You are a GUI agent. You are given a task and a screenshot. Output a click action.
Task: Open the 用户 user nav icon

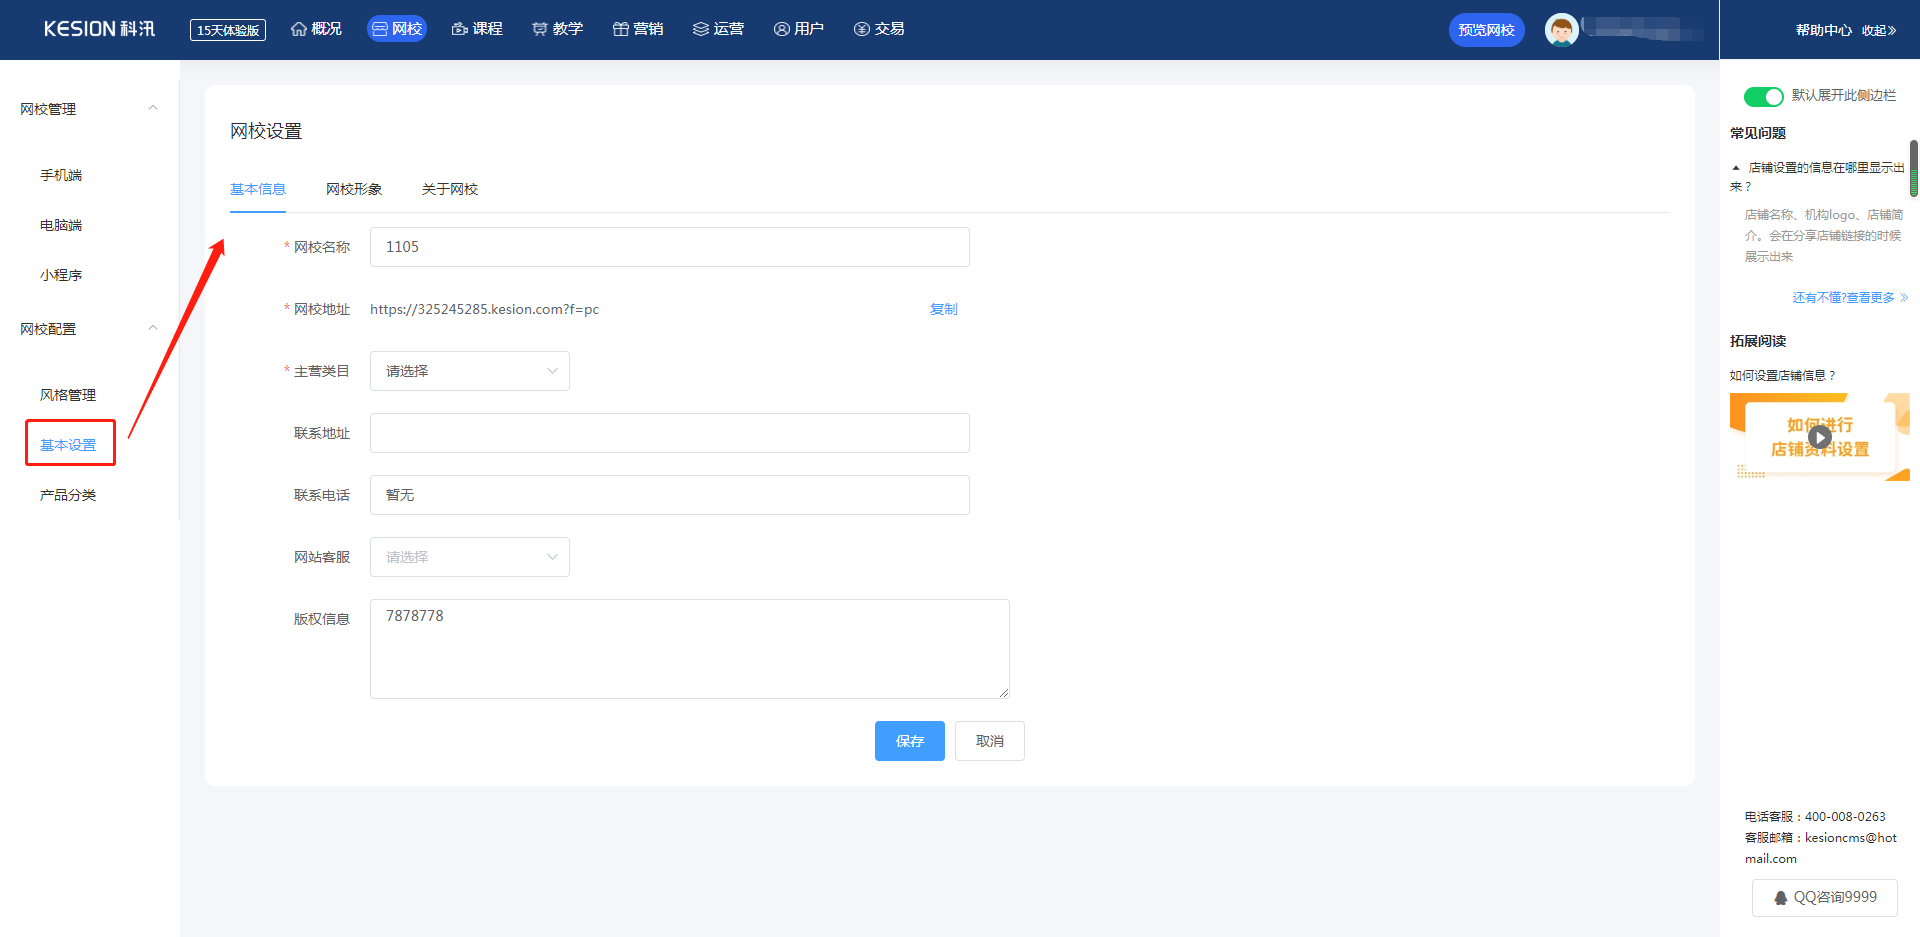782,29
